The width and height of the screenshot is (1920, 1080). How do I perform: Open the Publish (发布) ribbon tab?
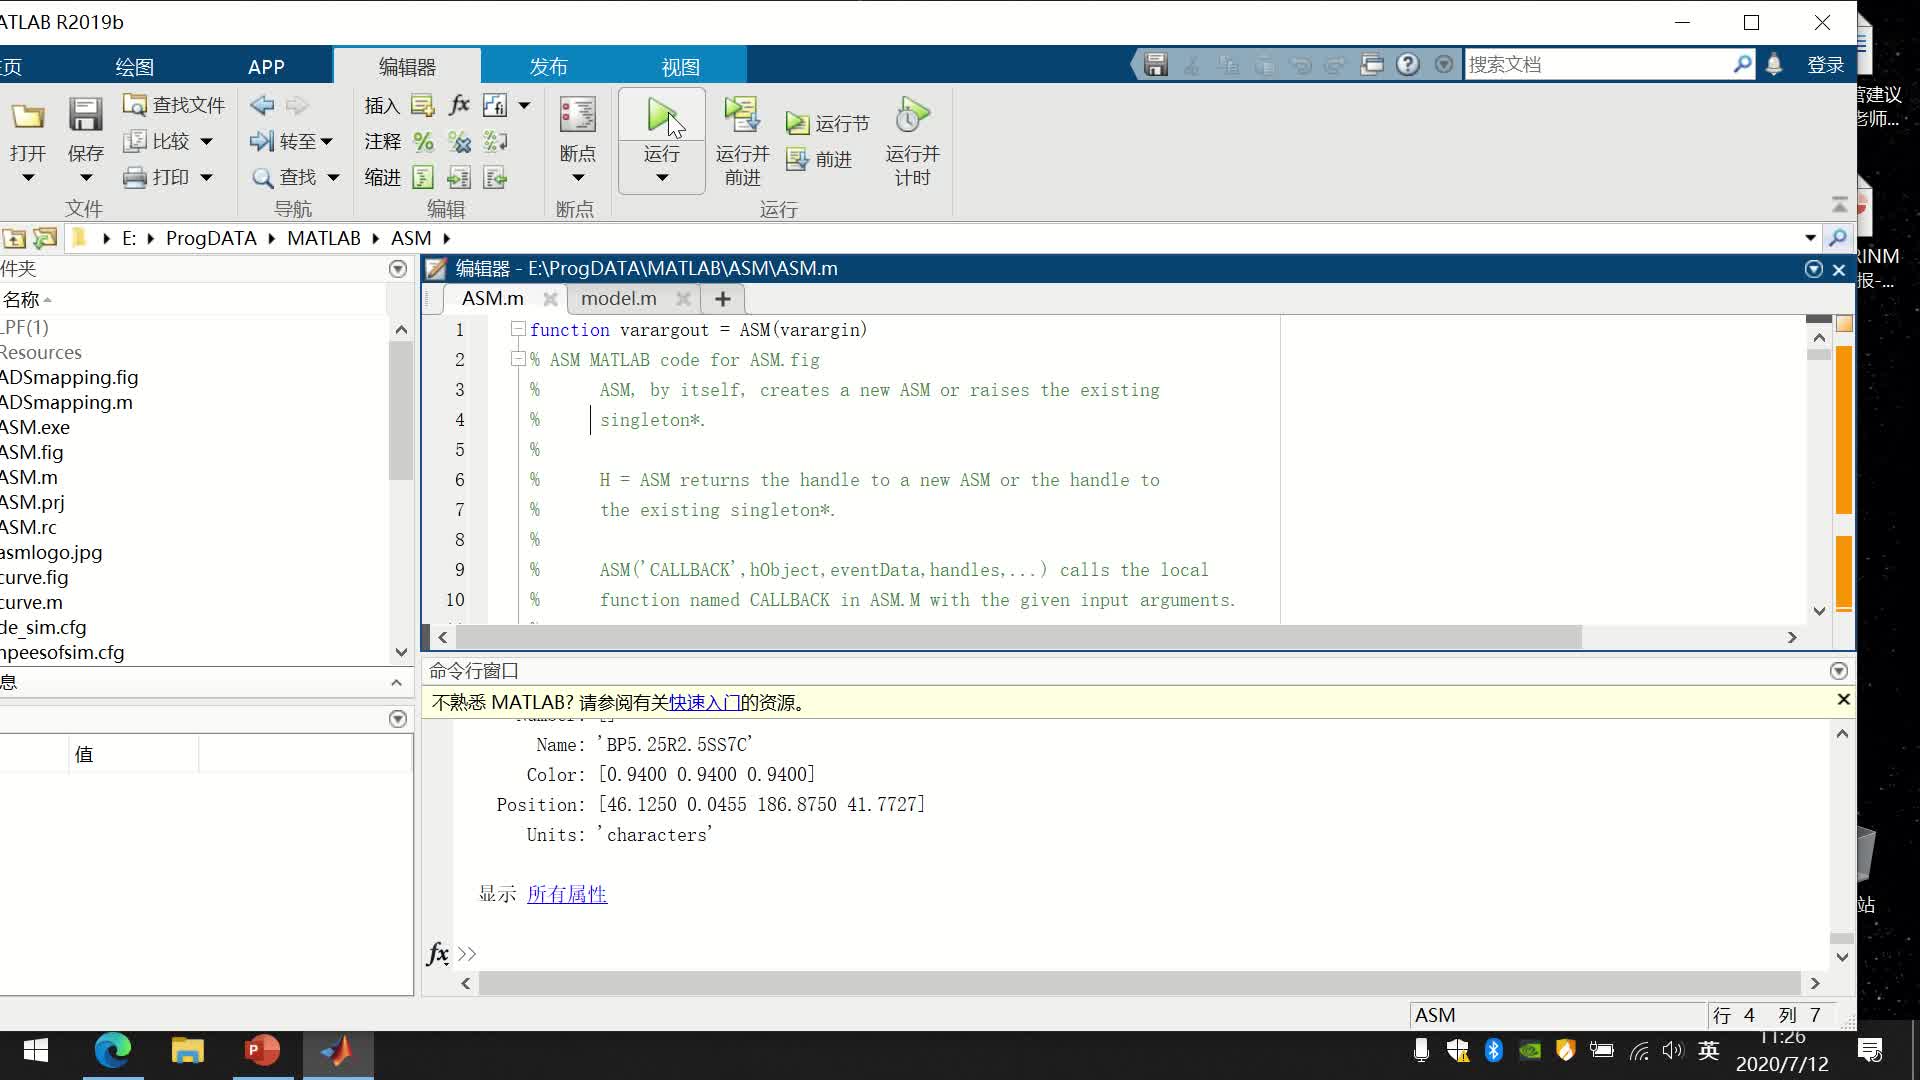tap(548, 67)
